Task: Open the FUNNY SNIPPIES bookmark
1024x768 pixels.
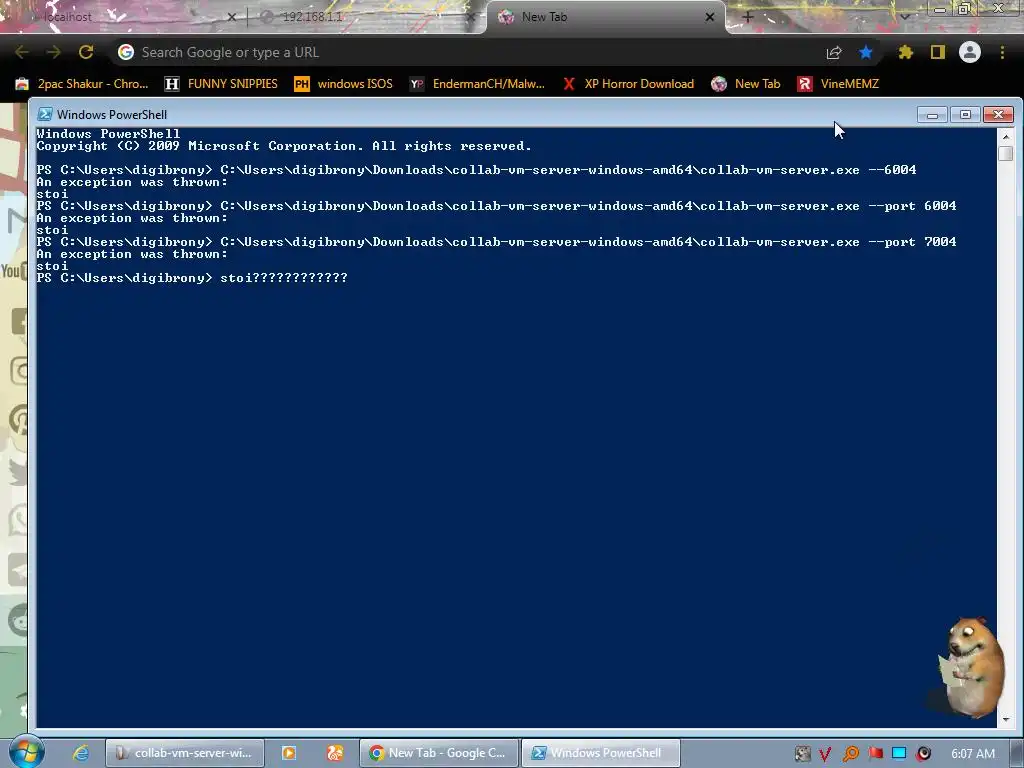Action: 221,84
